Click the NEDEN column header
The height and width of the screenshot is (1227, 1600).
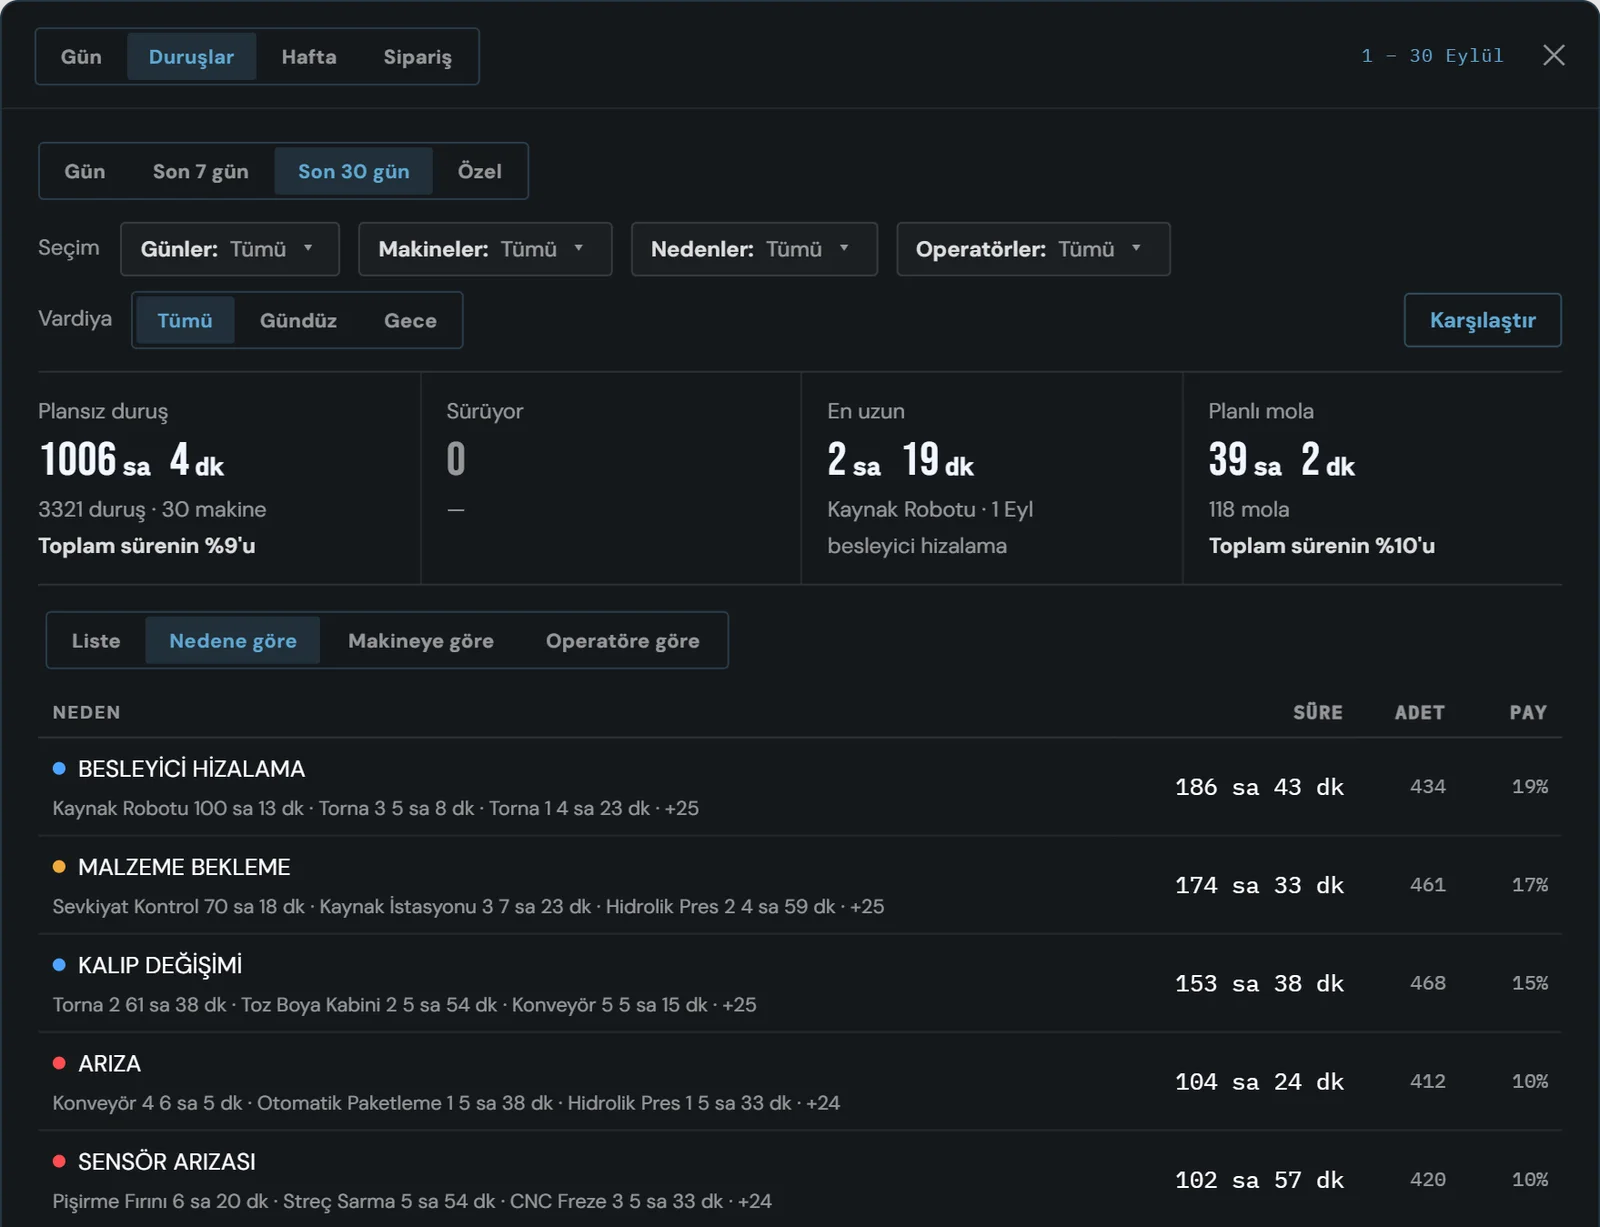(86, 712)
